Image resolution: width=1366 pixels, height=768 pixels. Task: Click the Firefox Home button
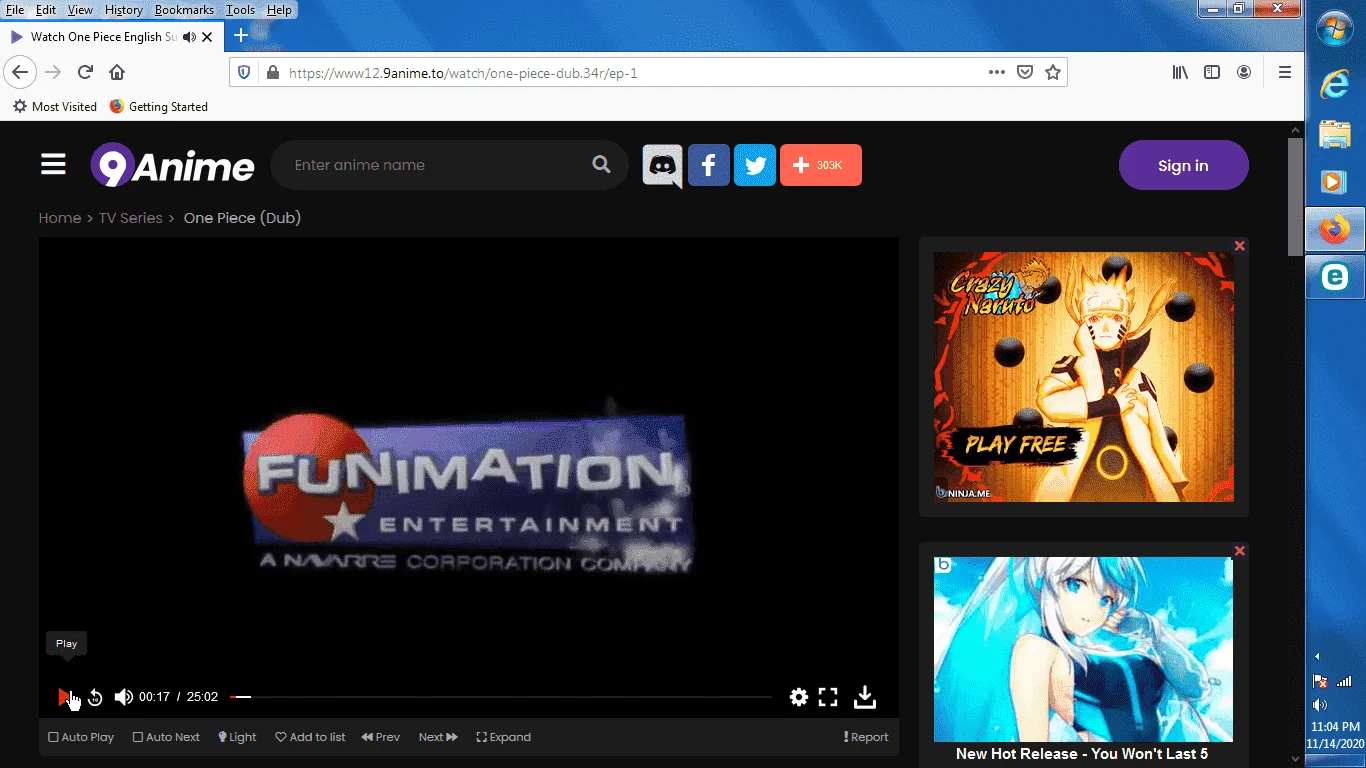(117, 72)
